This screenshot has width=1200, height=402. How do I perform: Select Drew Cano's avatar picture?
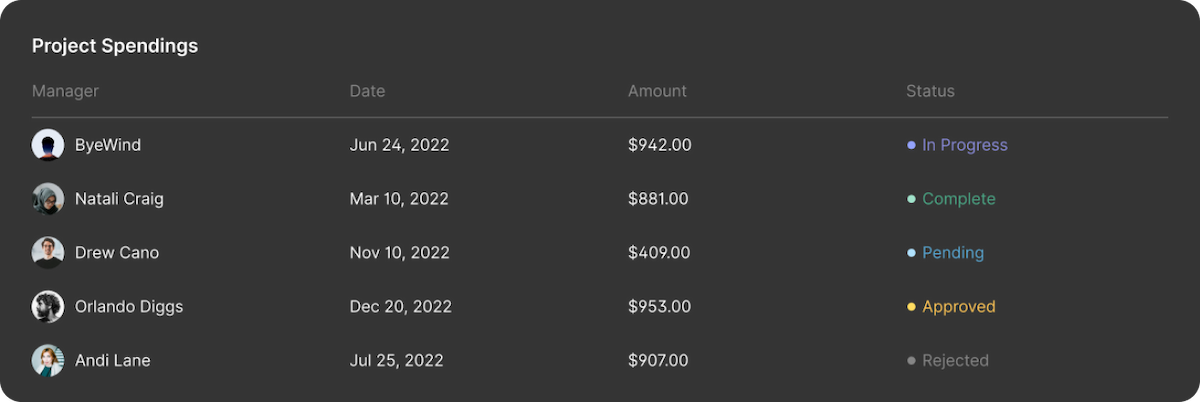coord(48,253)
